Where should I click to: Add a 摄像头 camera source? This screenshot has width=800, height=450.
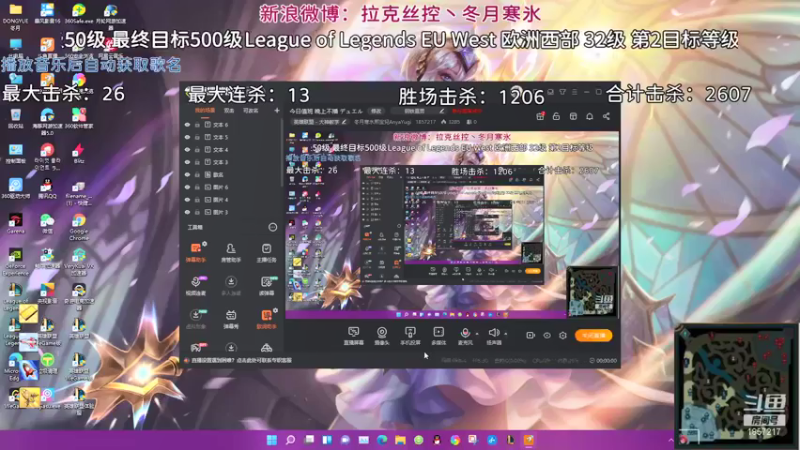click(382, 336)
